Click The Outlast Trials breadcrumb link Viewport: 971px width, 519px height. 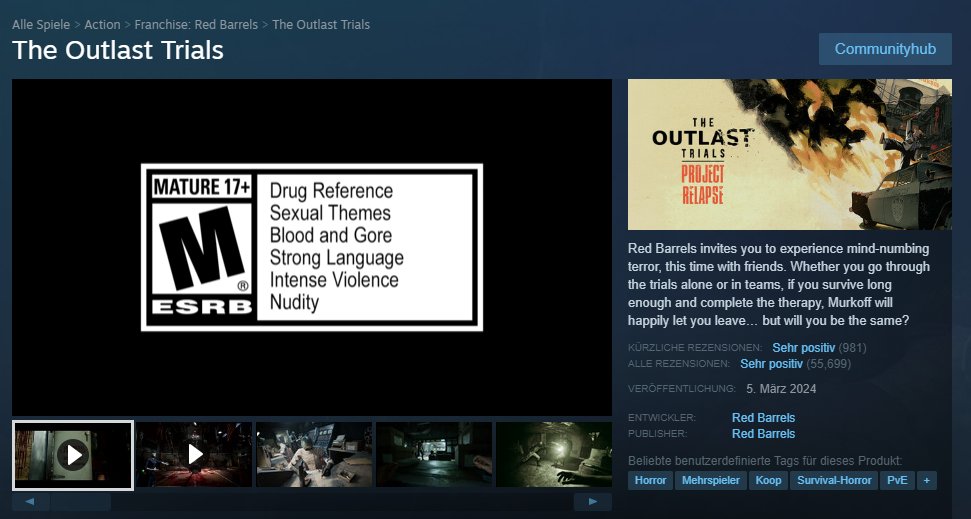(321, 25)
